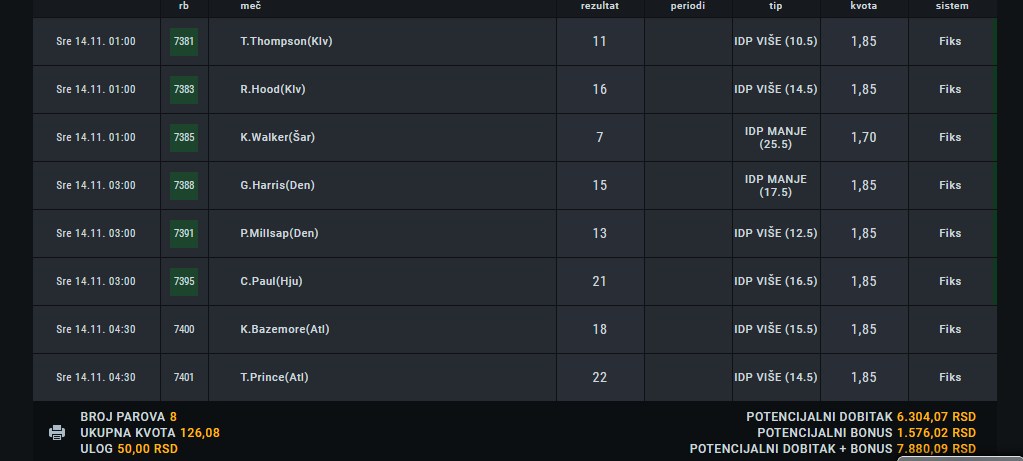Select the C.Paul(Hju) player row
The image size is (1023, 461).
click(x=515, y=282)
